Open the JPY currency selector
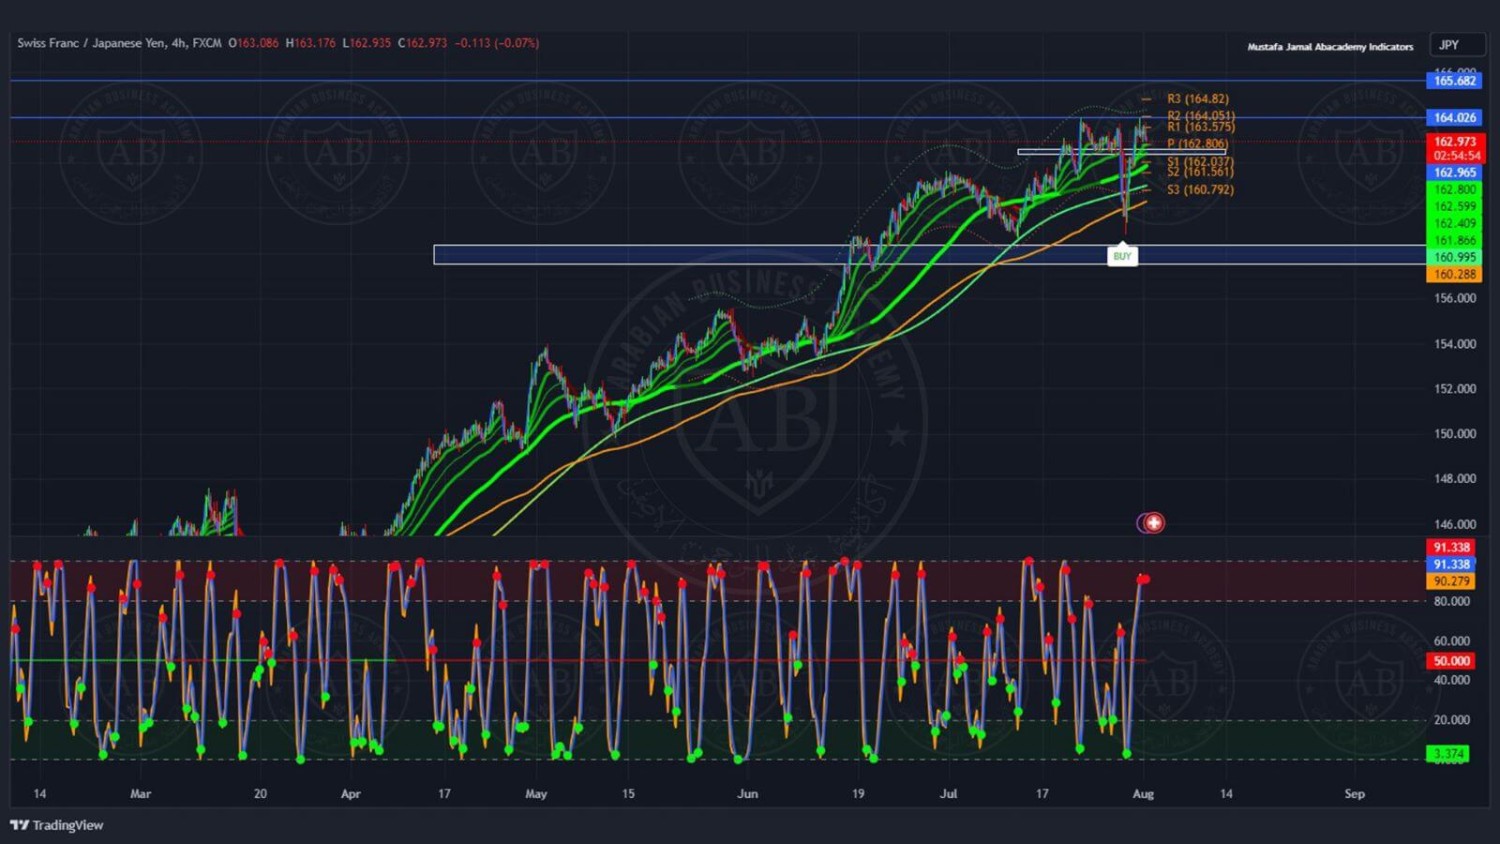This screenshot has width=1500, height=844. click(1457, 45)
